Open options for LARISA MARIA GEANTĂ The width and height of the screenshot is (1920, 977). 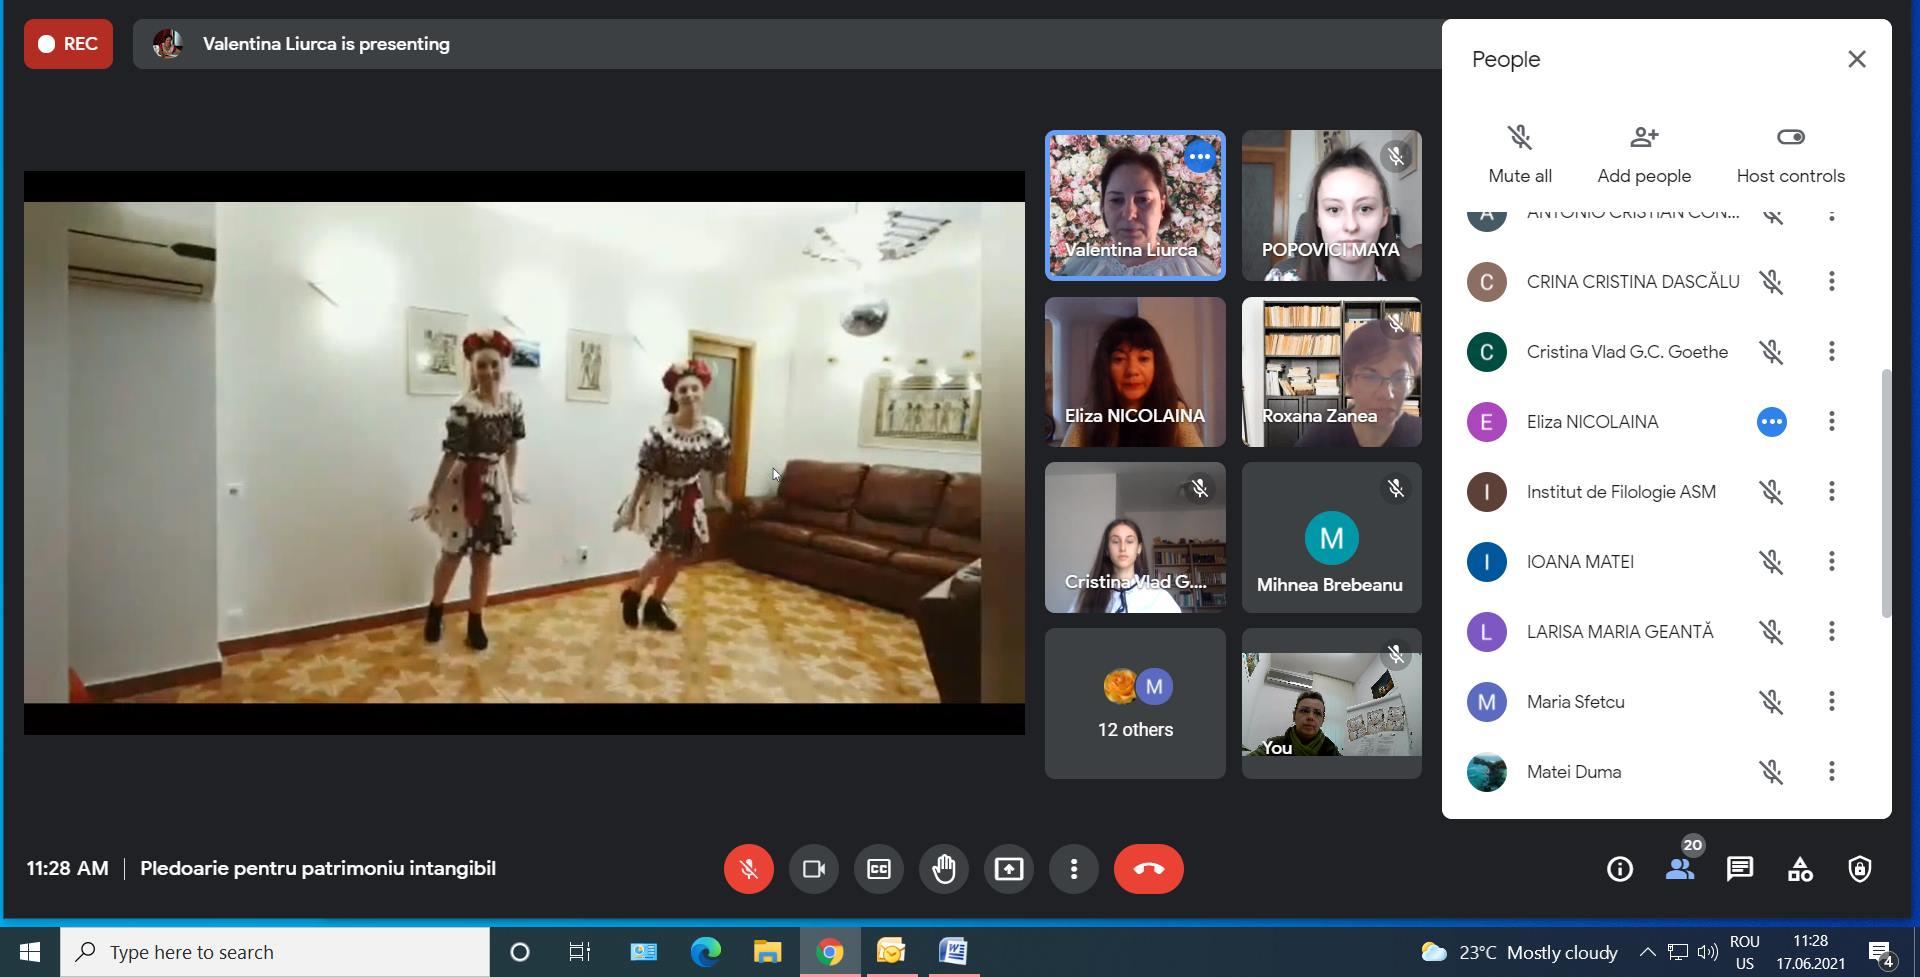(1832, 632)
